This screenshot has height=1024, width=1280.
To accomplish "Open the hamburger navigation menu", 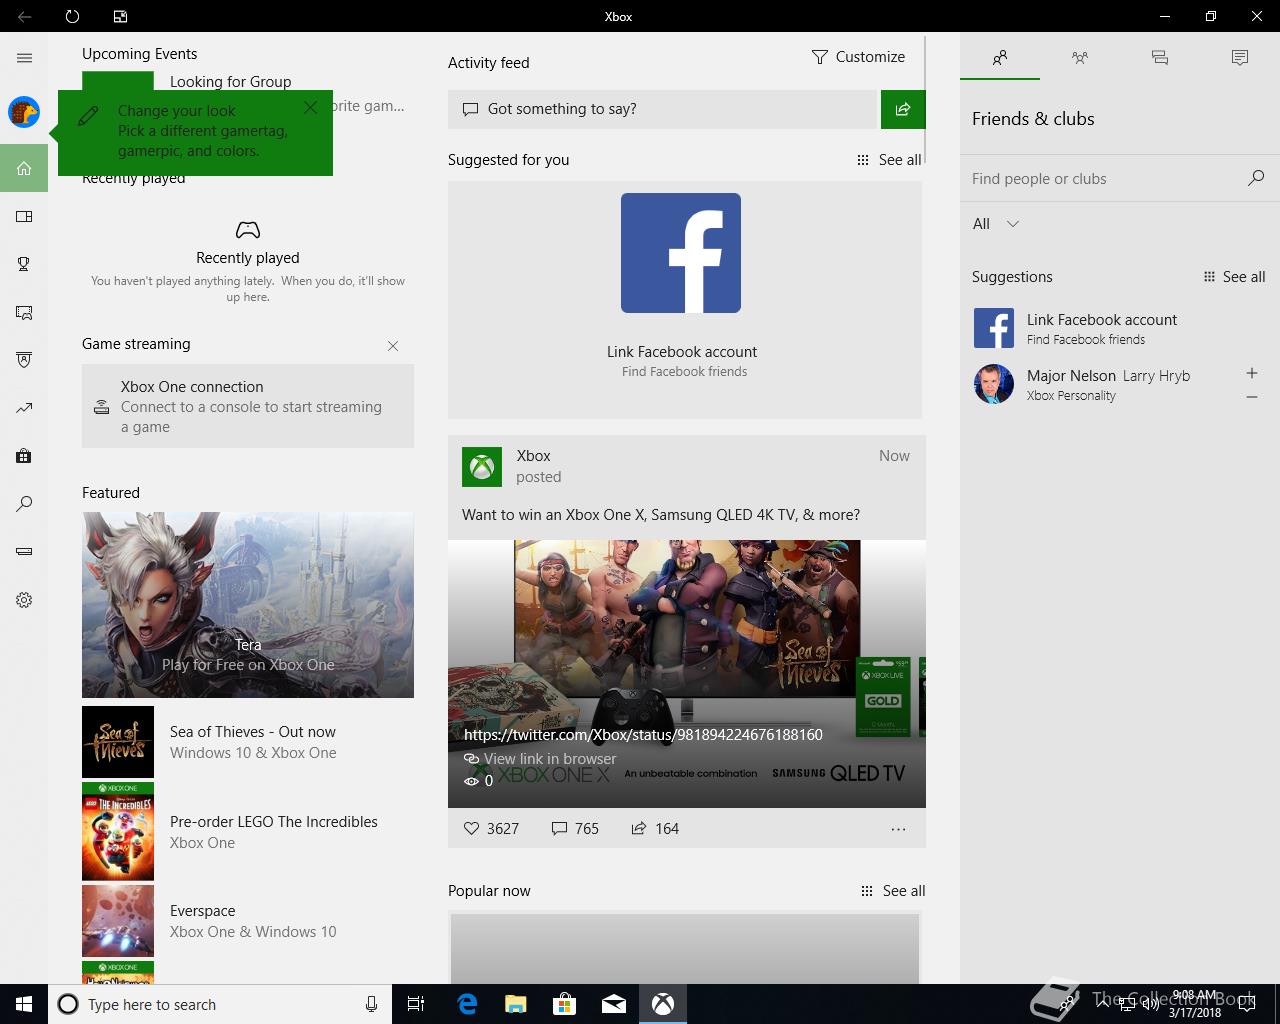I will [24, 58].
